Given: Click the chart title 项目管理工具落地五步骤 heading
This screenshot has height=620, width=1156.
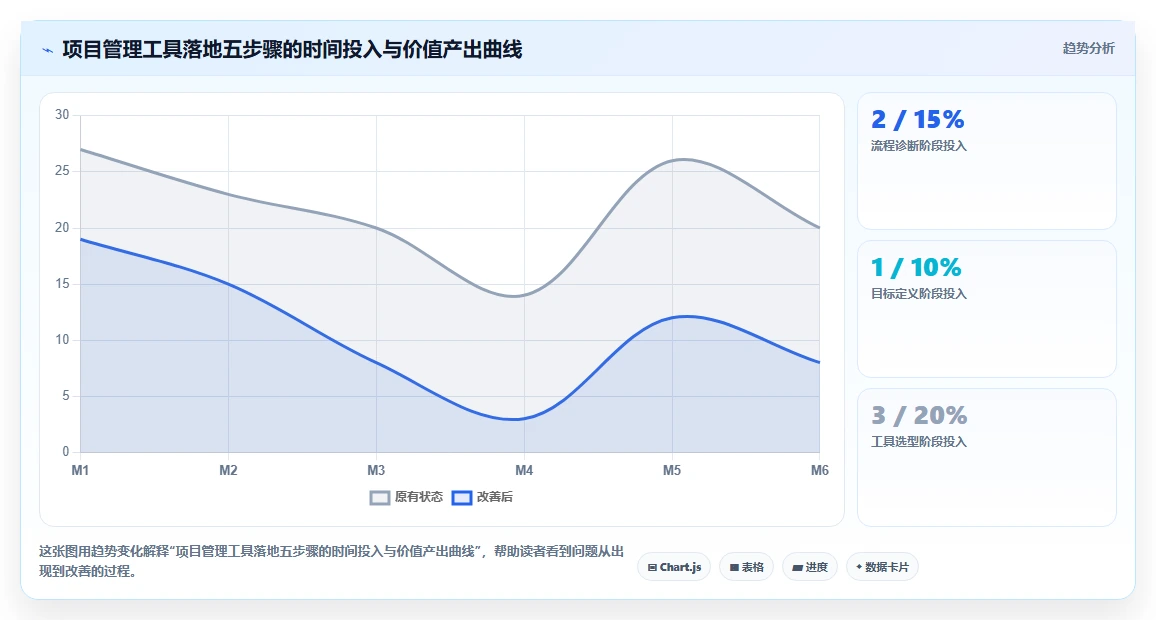Looking at the screenshot, I should [292, 49].
